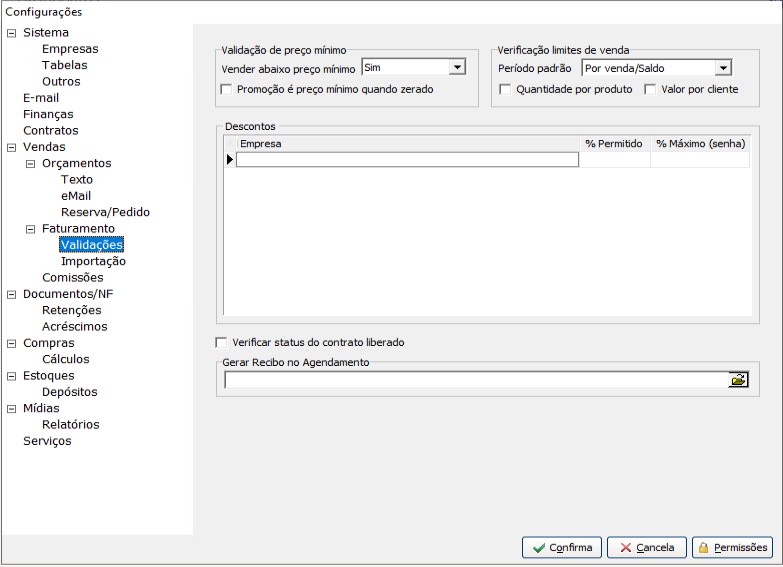Select the Compras tree label
Screen dimensions: 783x567
point(48,343)
